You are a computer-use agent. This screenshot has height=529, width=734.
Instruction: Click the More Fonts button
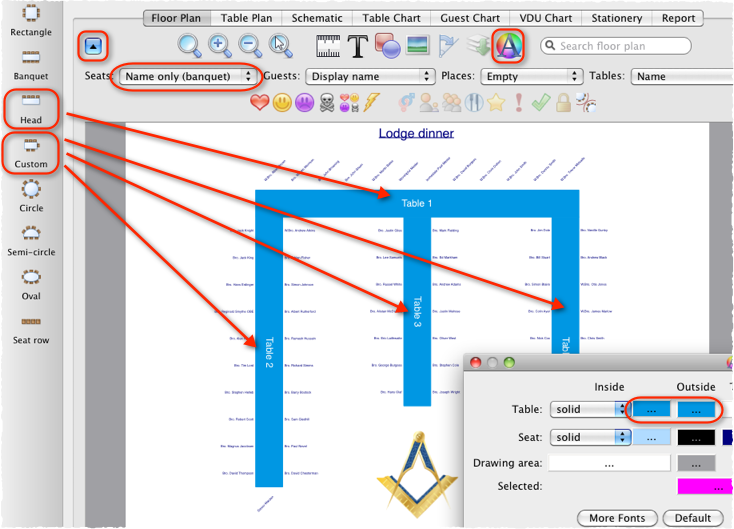[x=616, y=518]
